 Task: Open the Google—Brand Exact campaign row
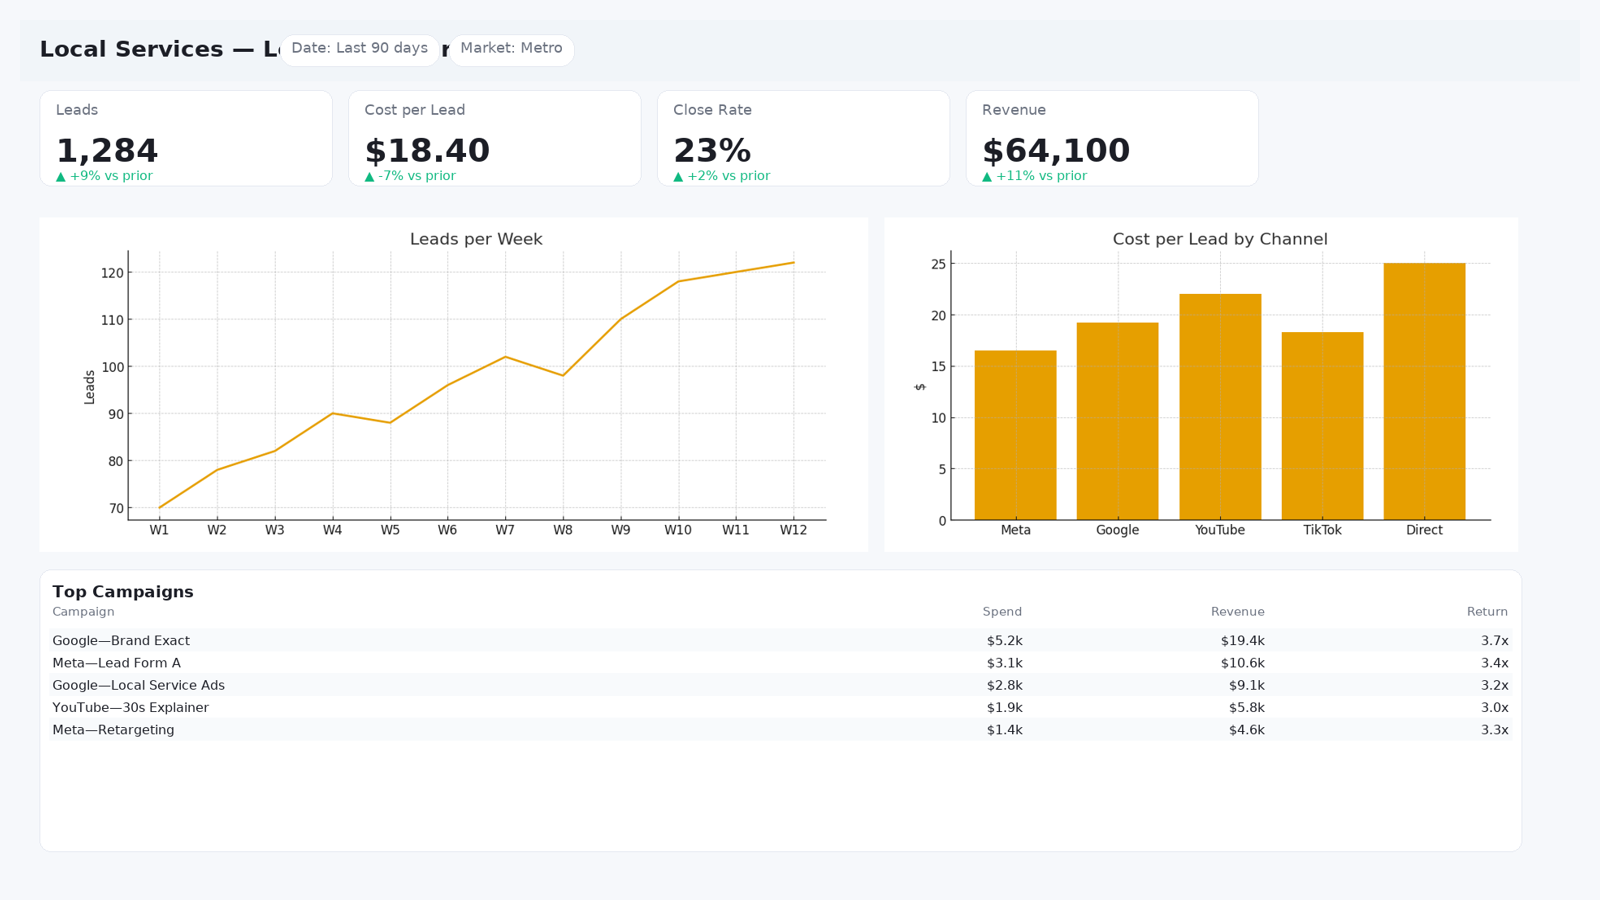(x=780, y=641)
